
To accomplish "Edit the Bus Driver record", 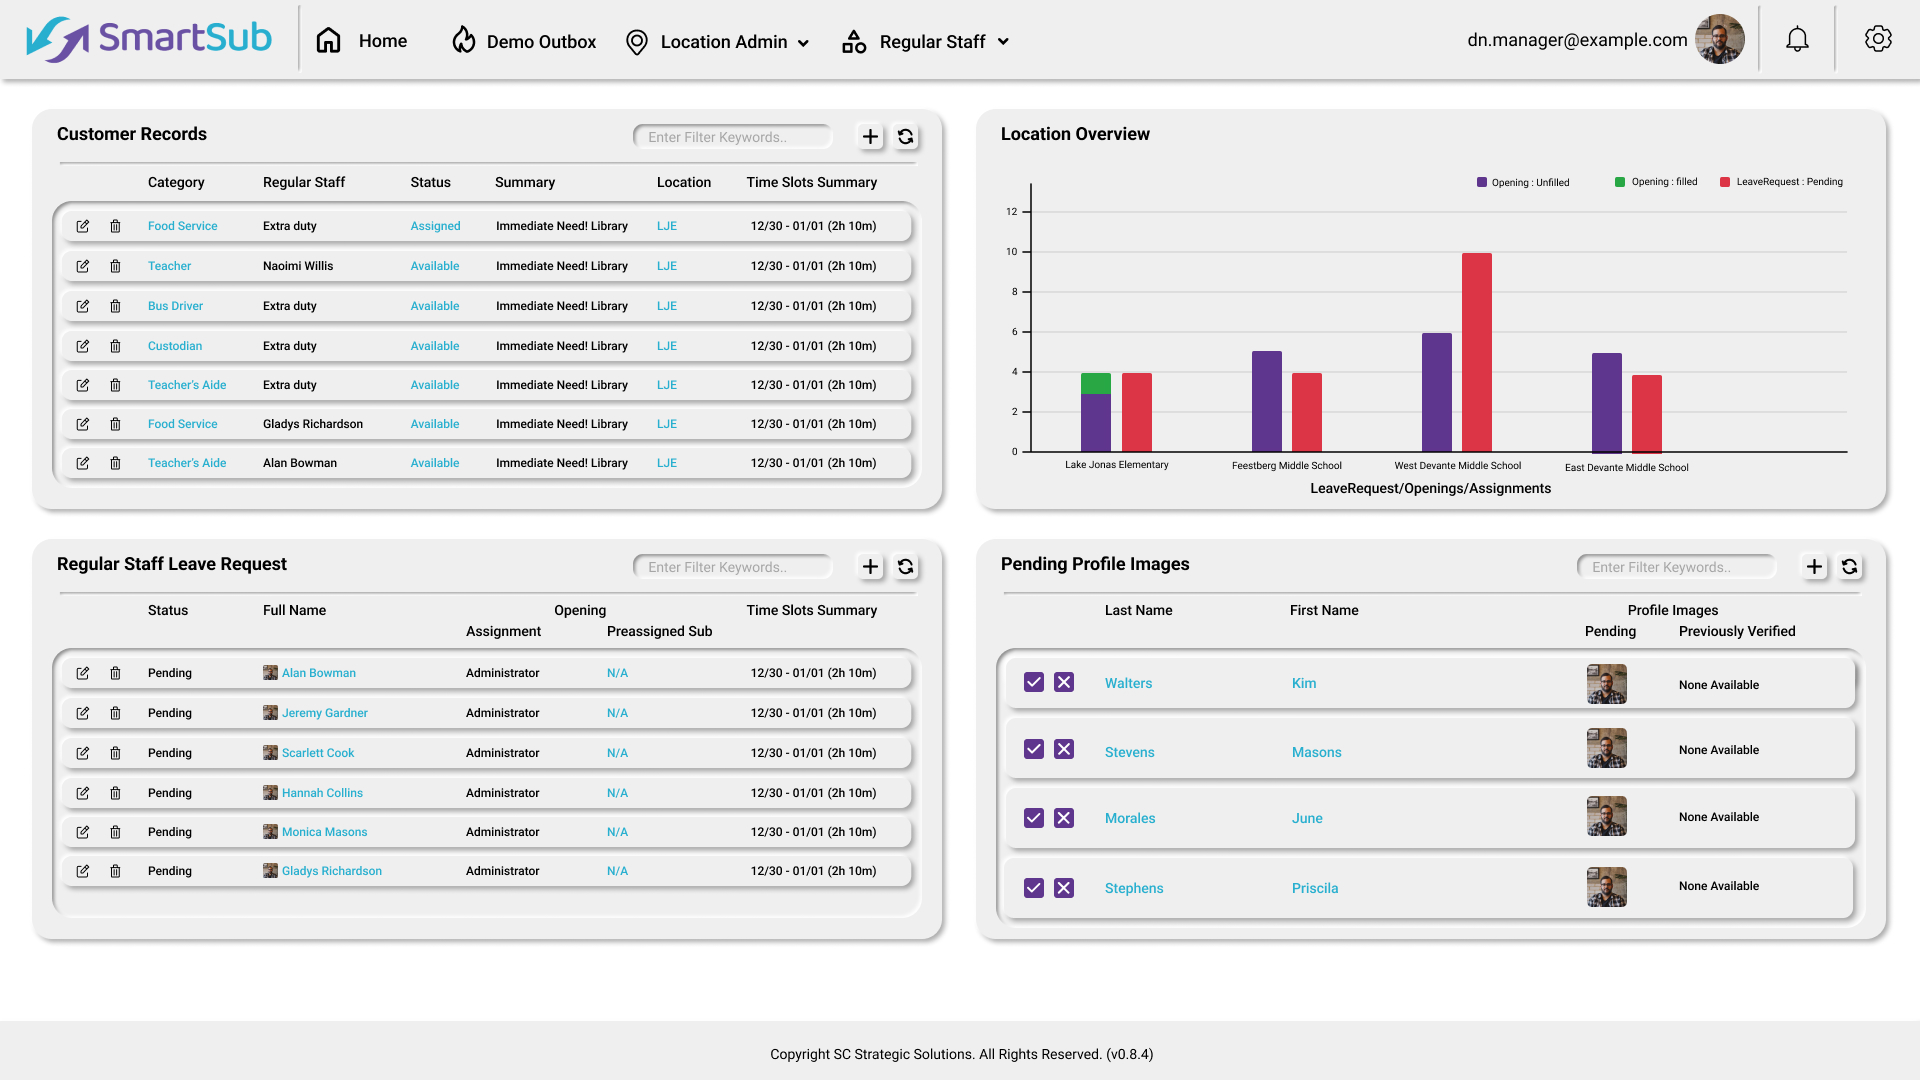I will point(83,306).
